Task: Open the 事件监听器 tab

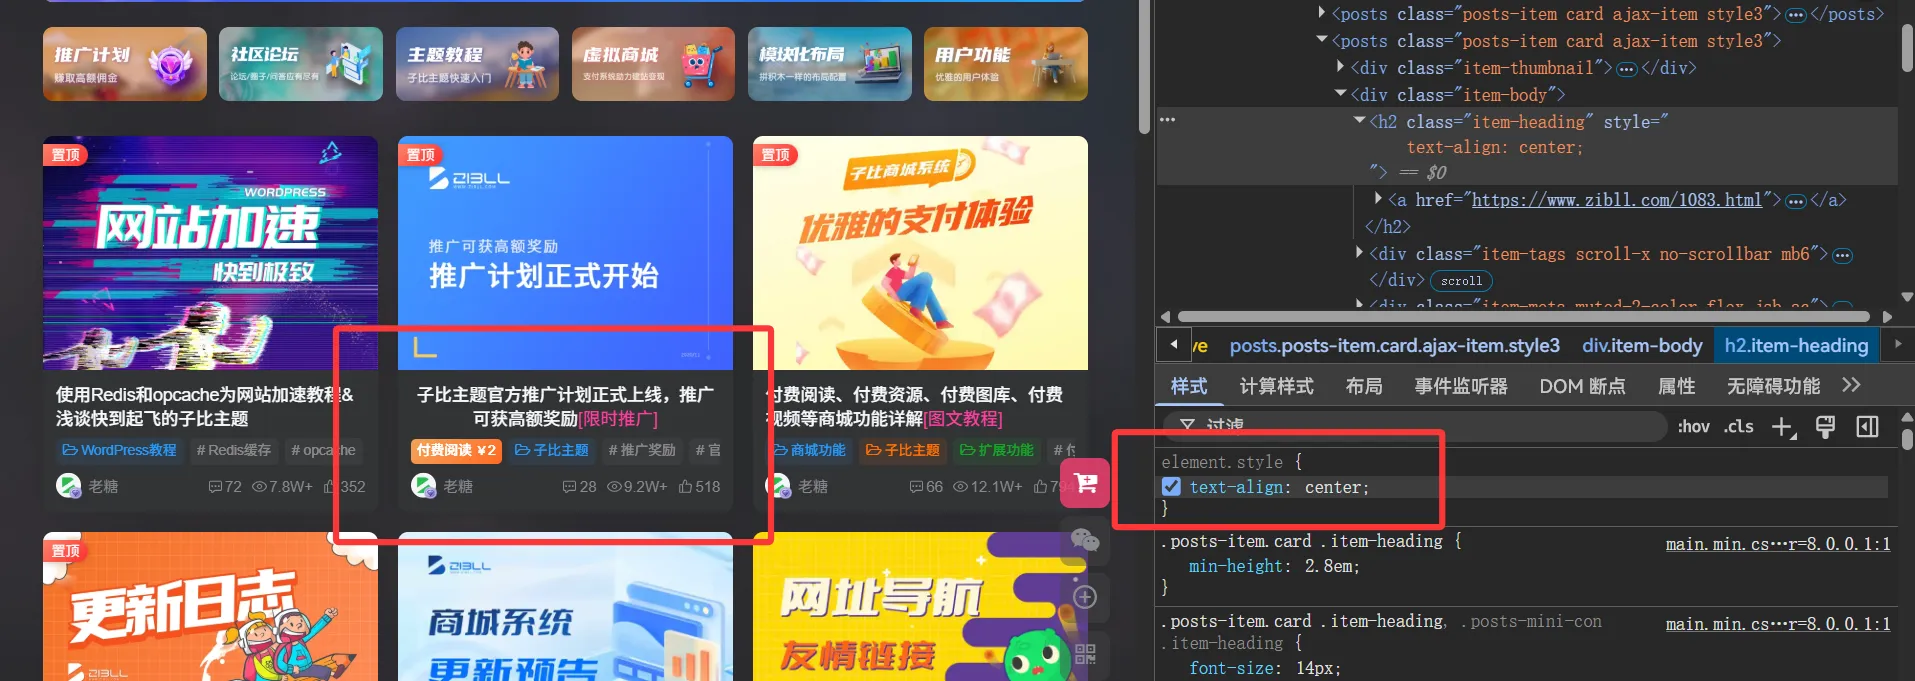Action: click(1461, 386)
